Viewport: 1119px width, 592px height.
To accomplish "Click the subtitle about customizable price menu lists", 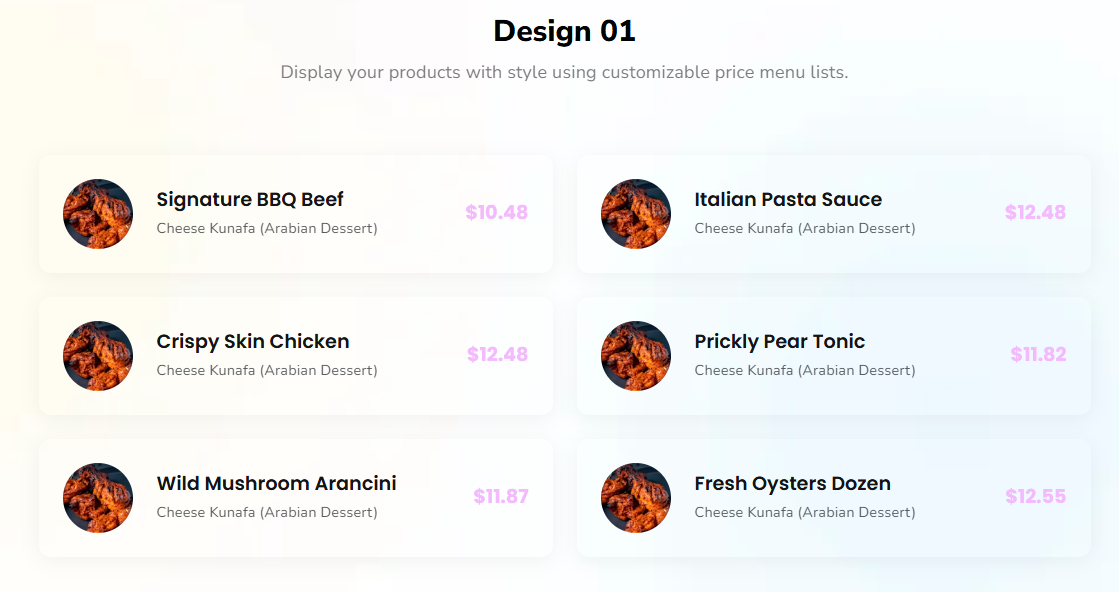I will (564, 72).
